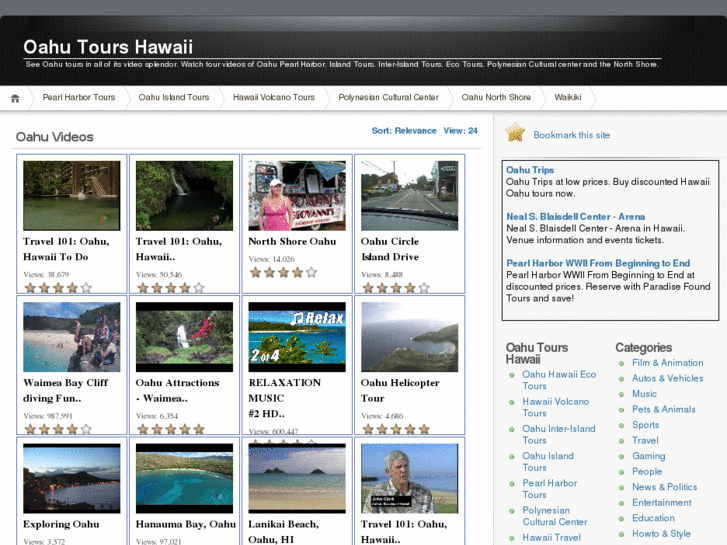The width and height of the screenshot is (727, 545).
Task: Click the North Shore Oahu video title
Action: coord(292,241)
